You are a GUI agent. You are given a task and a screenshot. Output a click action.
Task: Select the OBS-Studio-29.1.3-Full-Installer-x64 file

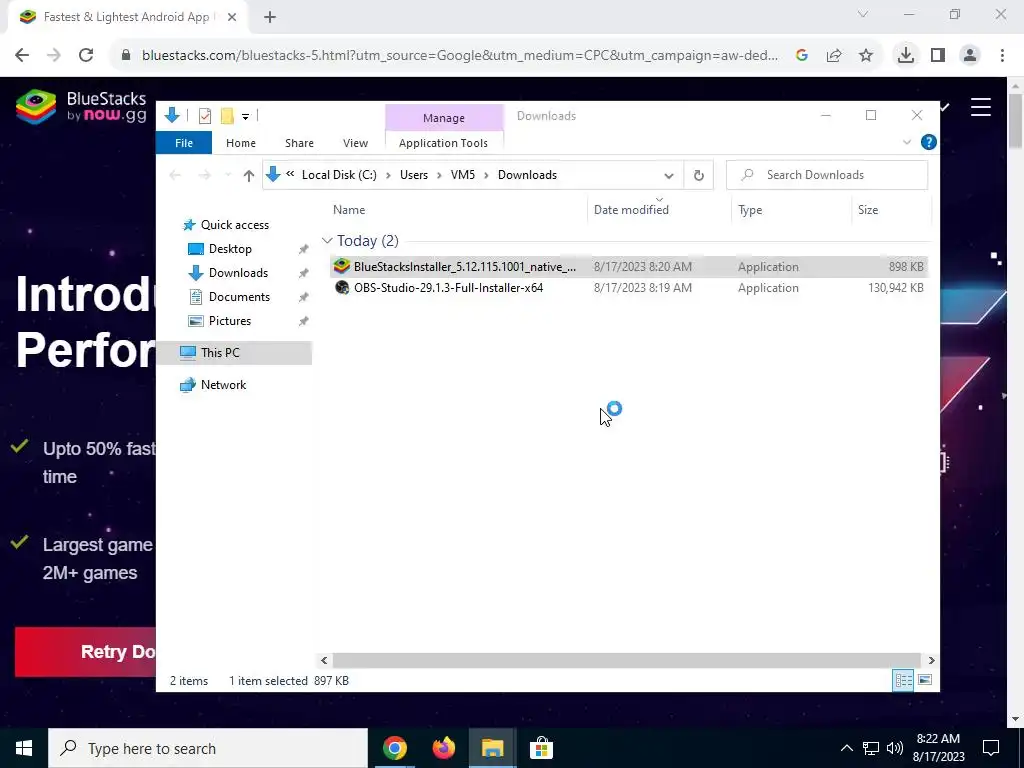click(628, 288)
